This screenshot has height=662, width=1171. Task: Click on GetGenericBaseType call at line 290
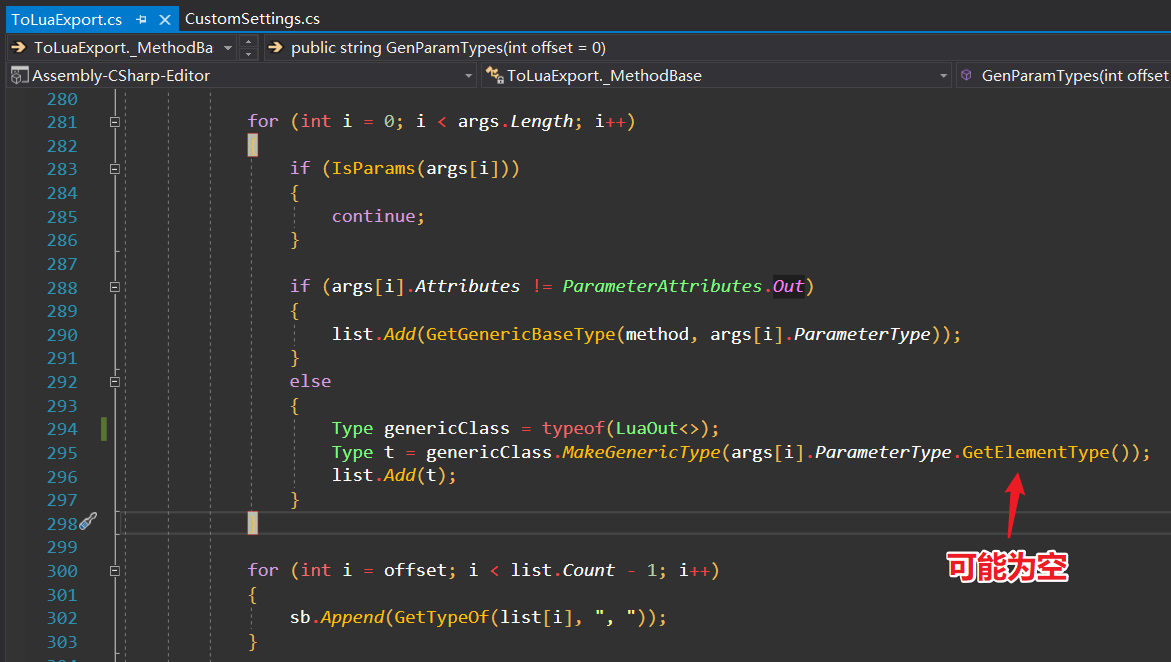[x=521, y=334]
